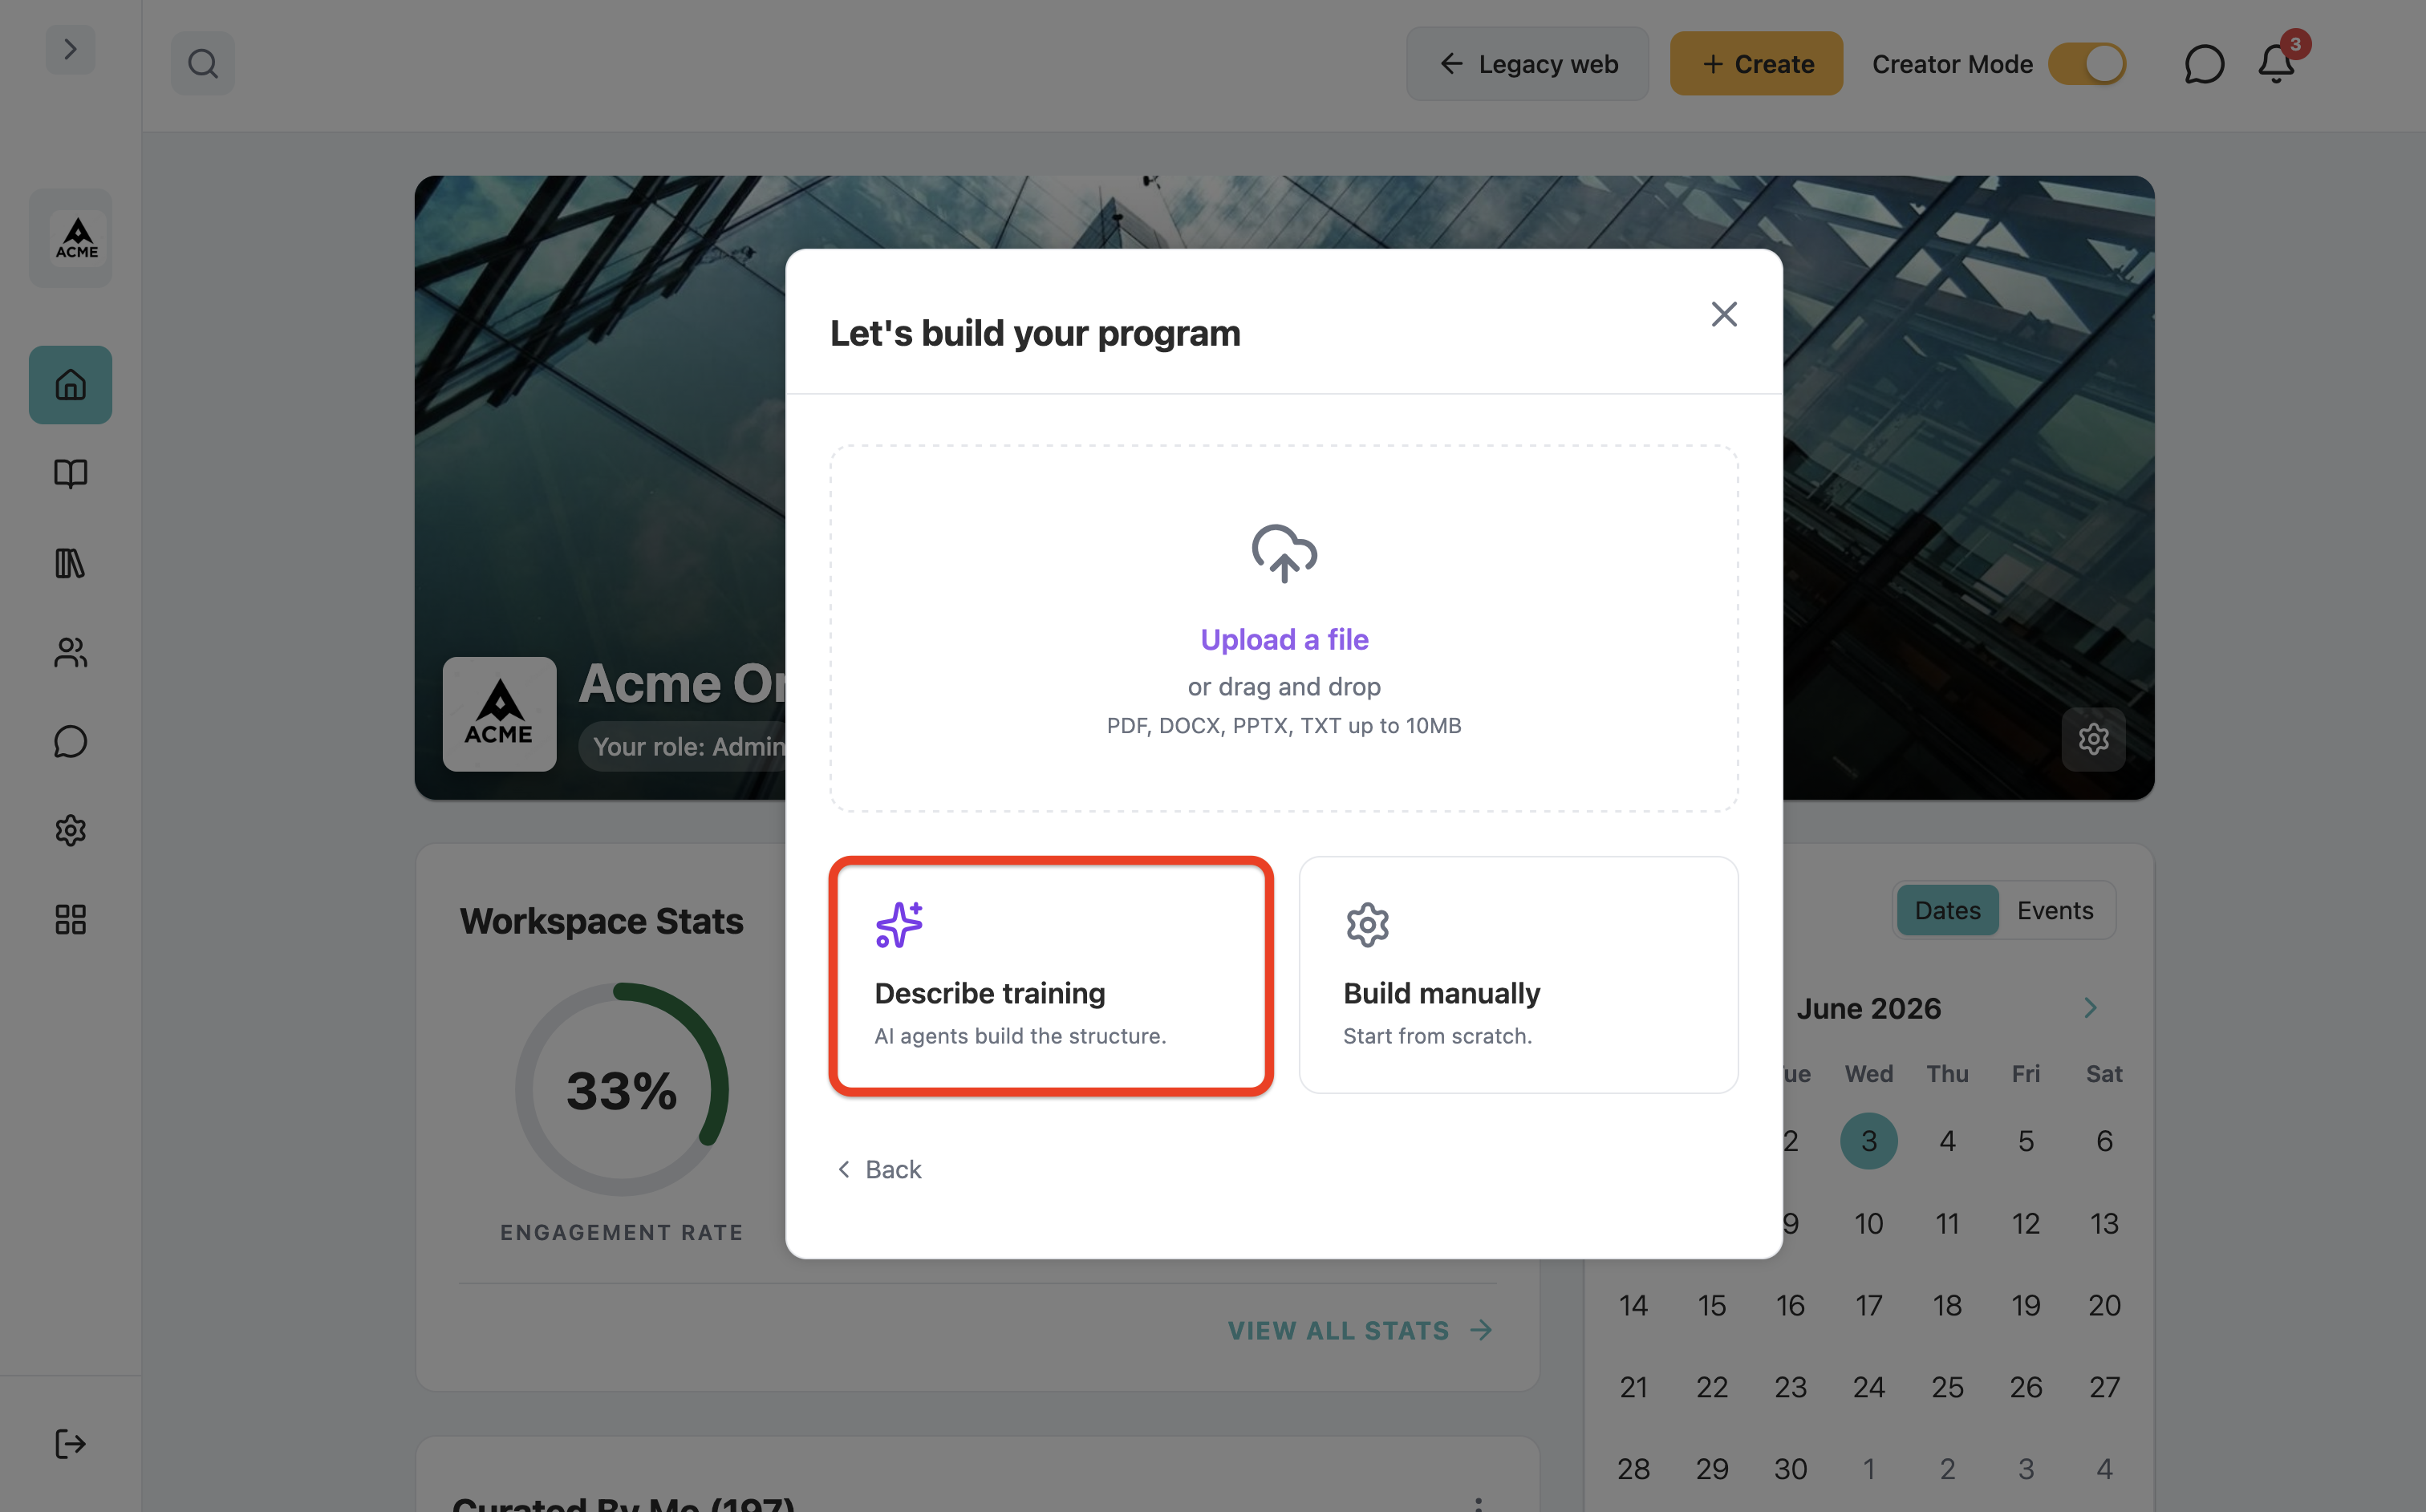Open the apps grid sidebar icon
This screenshot has width=2426, height=1512.
point(70,919)
